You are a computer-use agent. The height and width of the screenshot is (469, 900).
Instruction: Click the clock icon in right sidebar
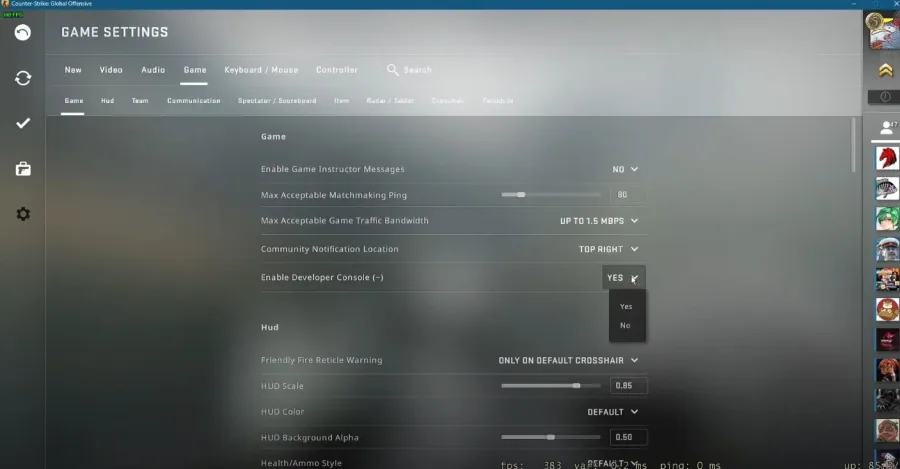pos(886,96)
